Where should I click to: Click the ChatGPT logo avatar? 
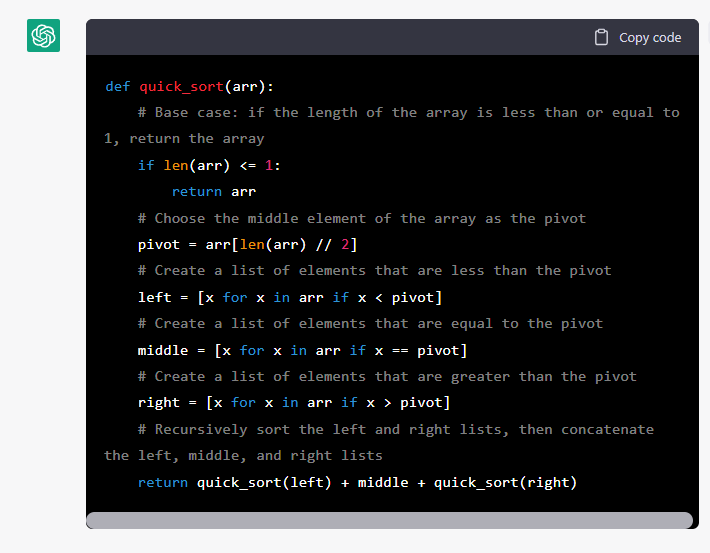[x=43, y=36]
